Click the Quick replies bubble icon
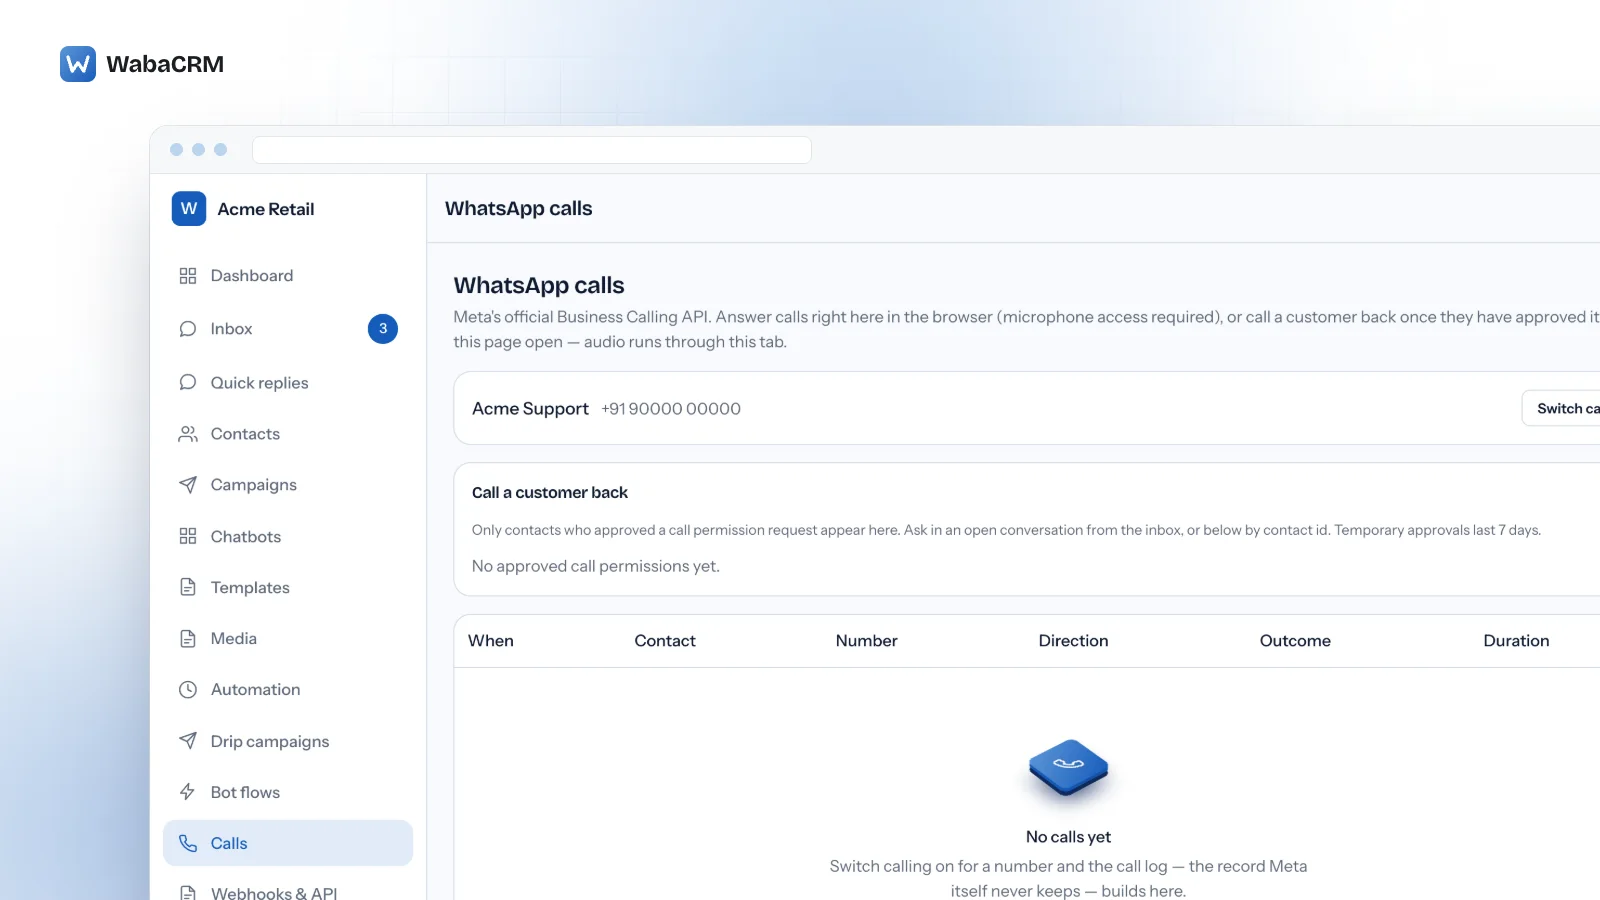This screenshot has height=900, width=1600. click(188, 383)
